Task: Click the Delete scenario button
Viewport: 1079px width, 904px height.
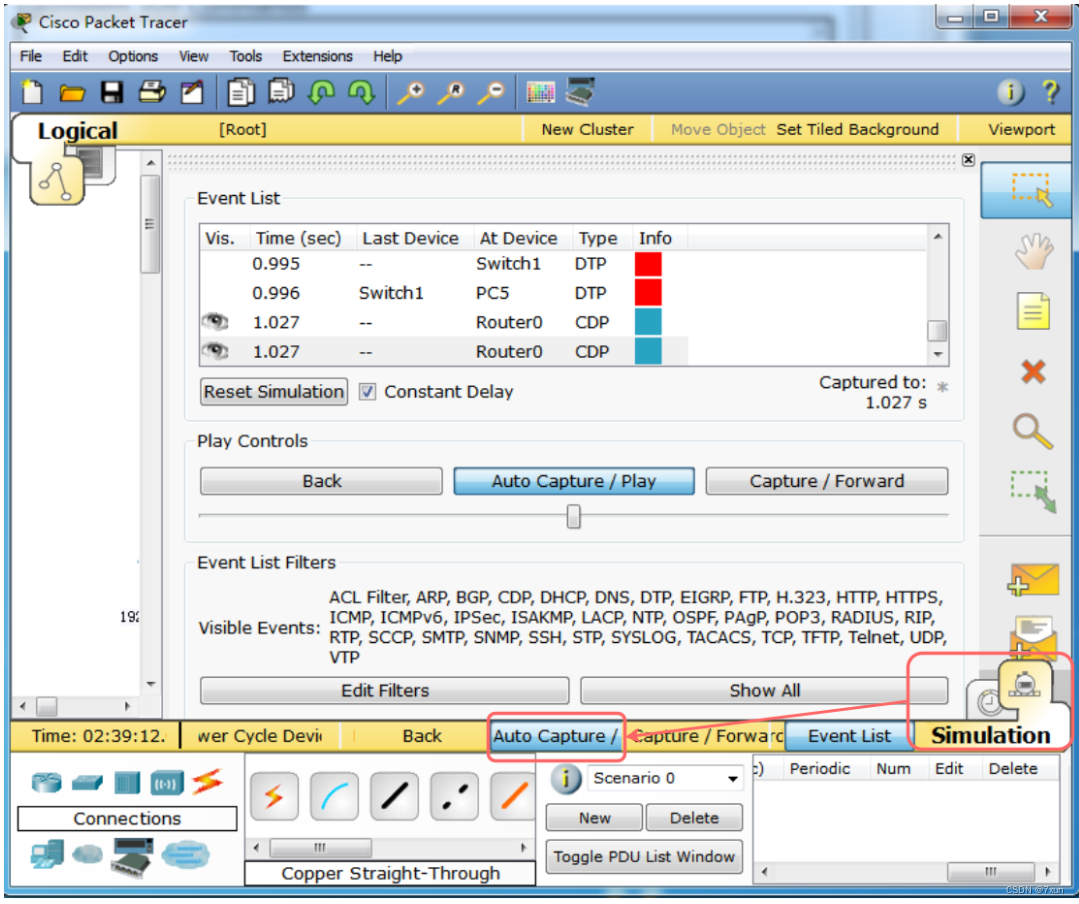Action: [x=694, y=818]
